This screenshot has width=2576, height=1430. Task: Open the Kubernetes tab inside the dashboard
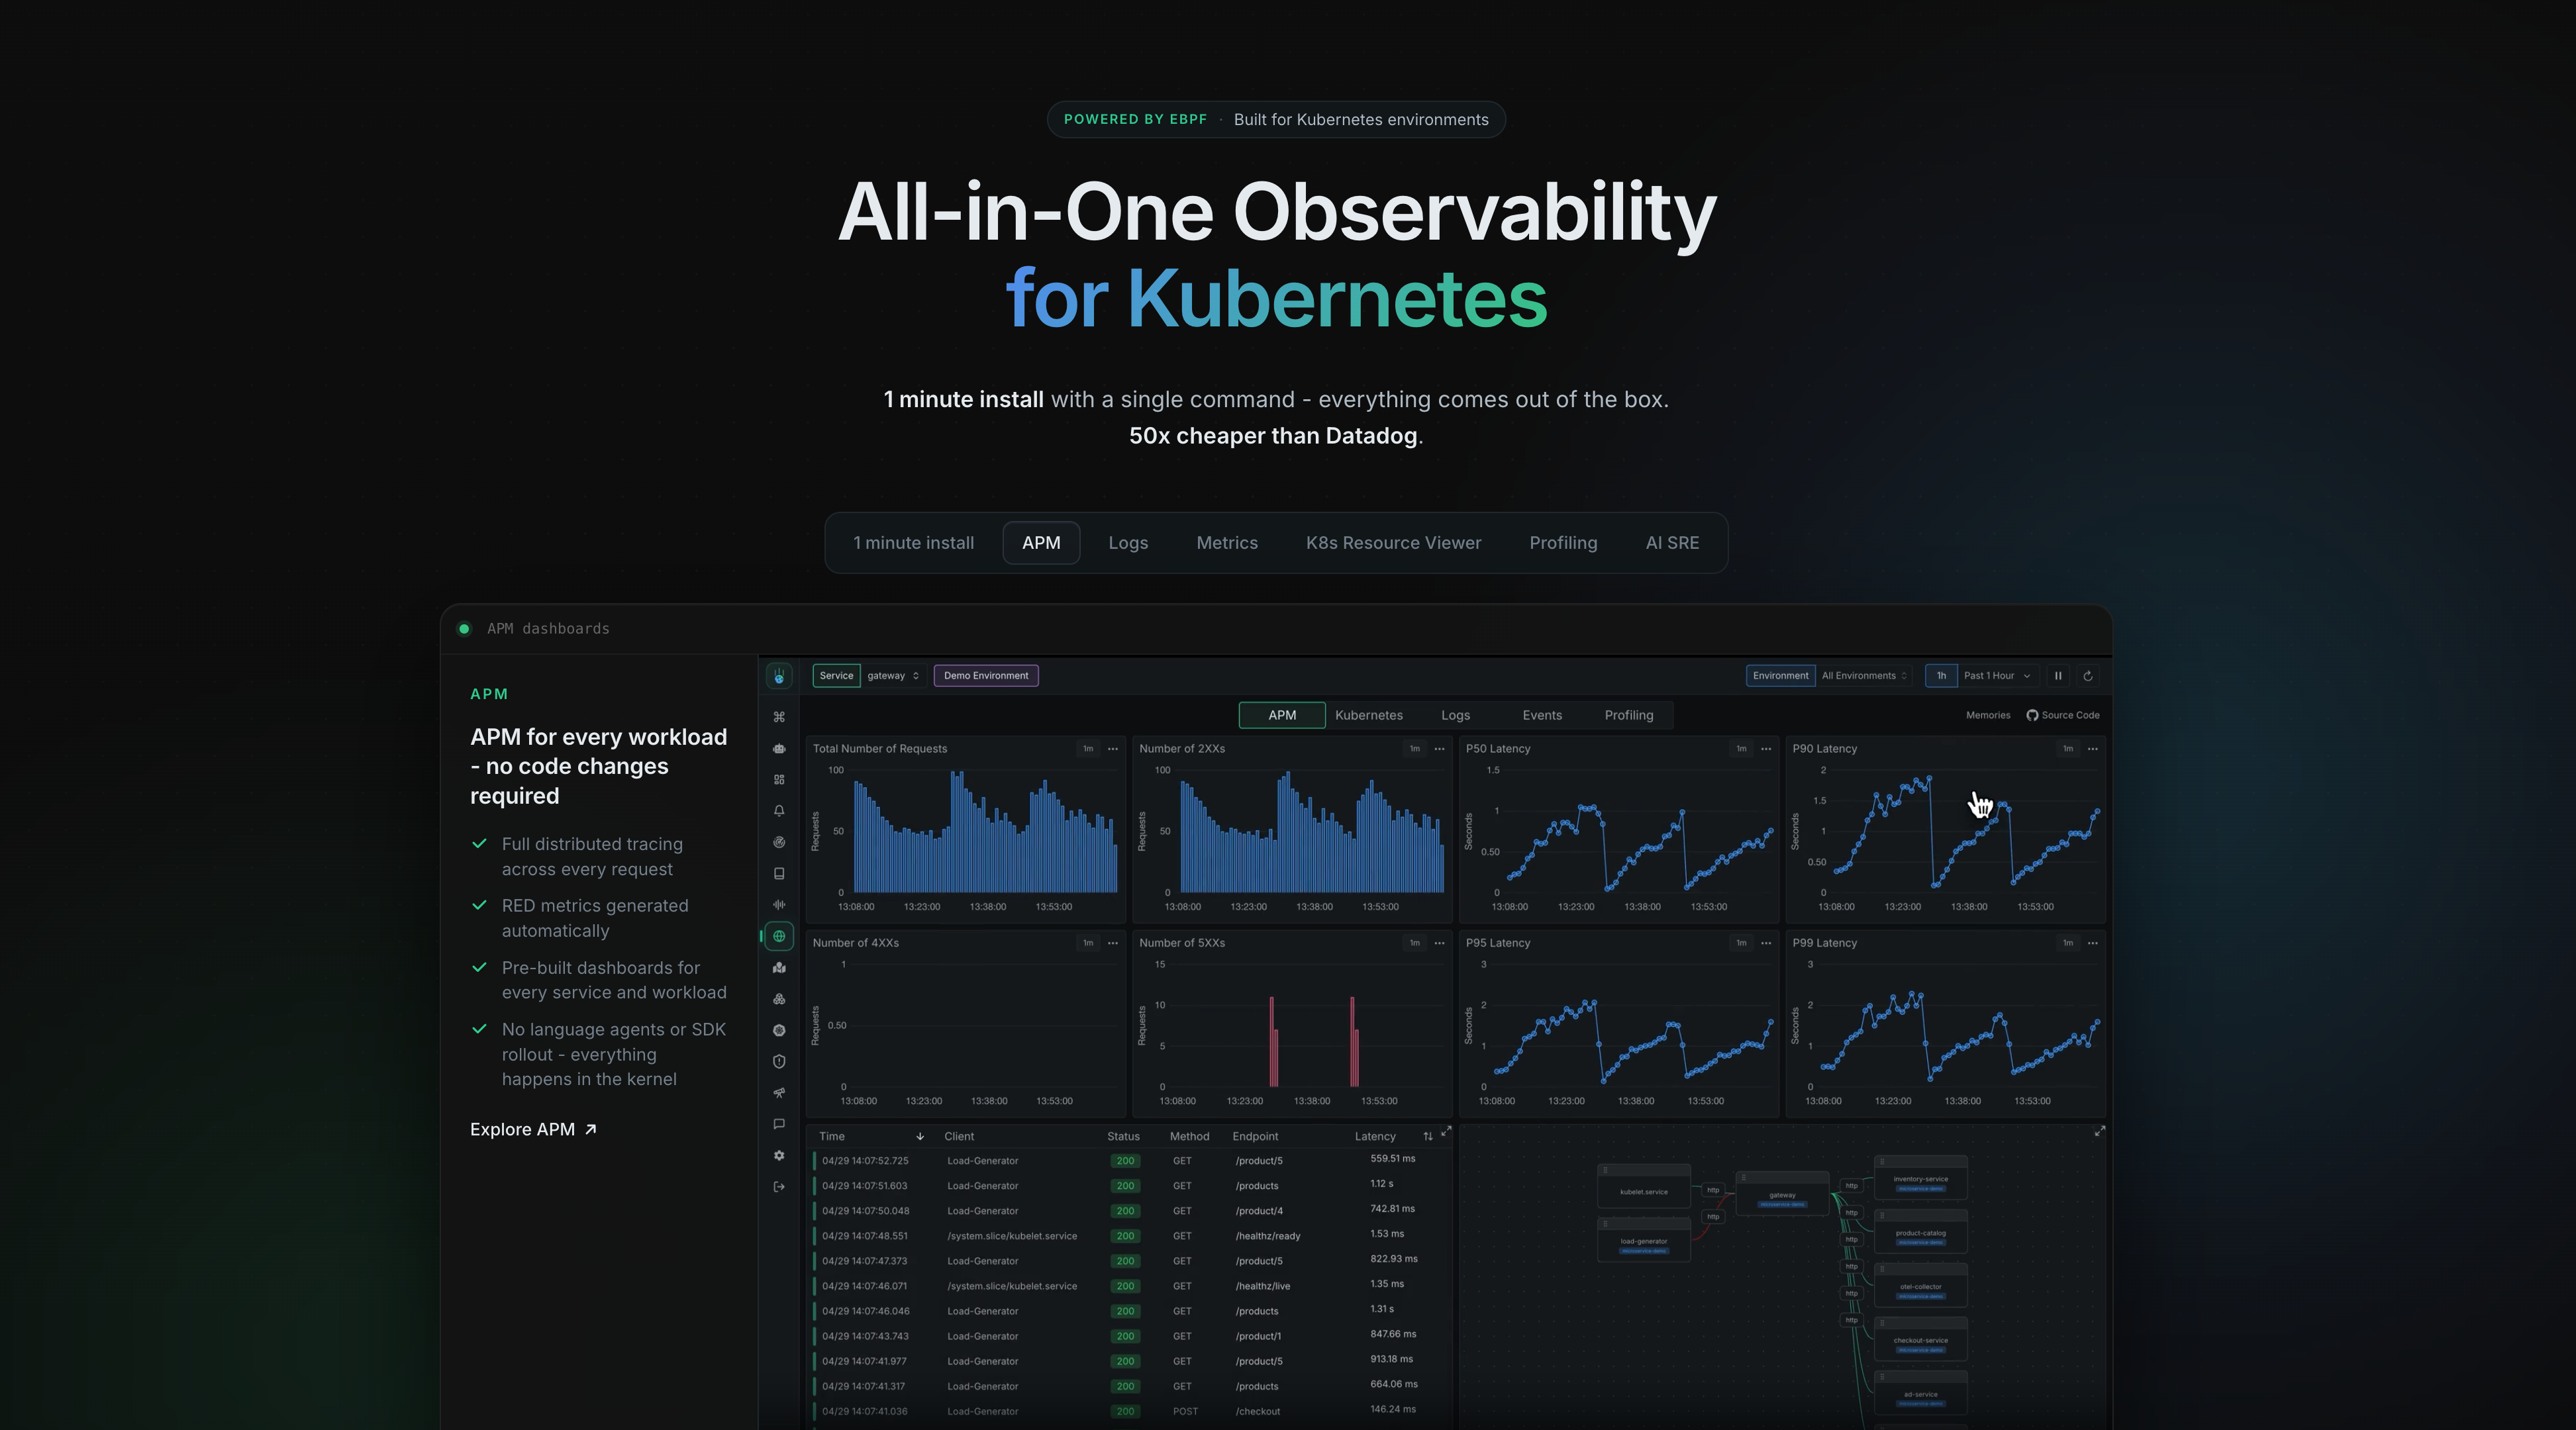point(1368,715)
